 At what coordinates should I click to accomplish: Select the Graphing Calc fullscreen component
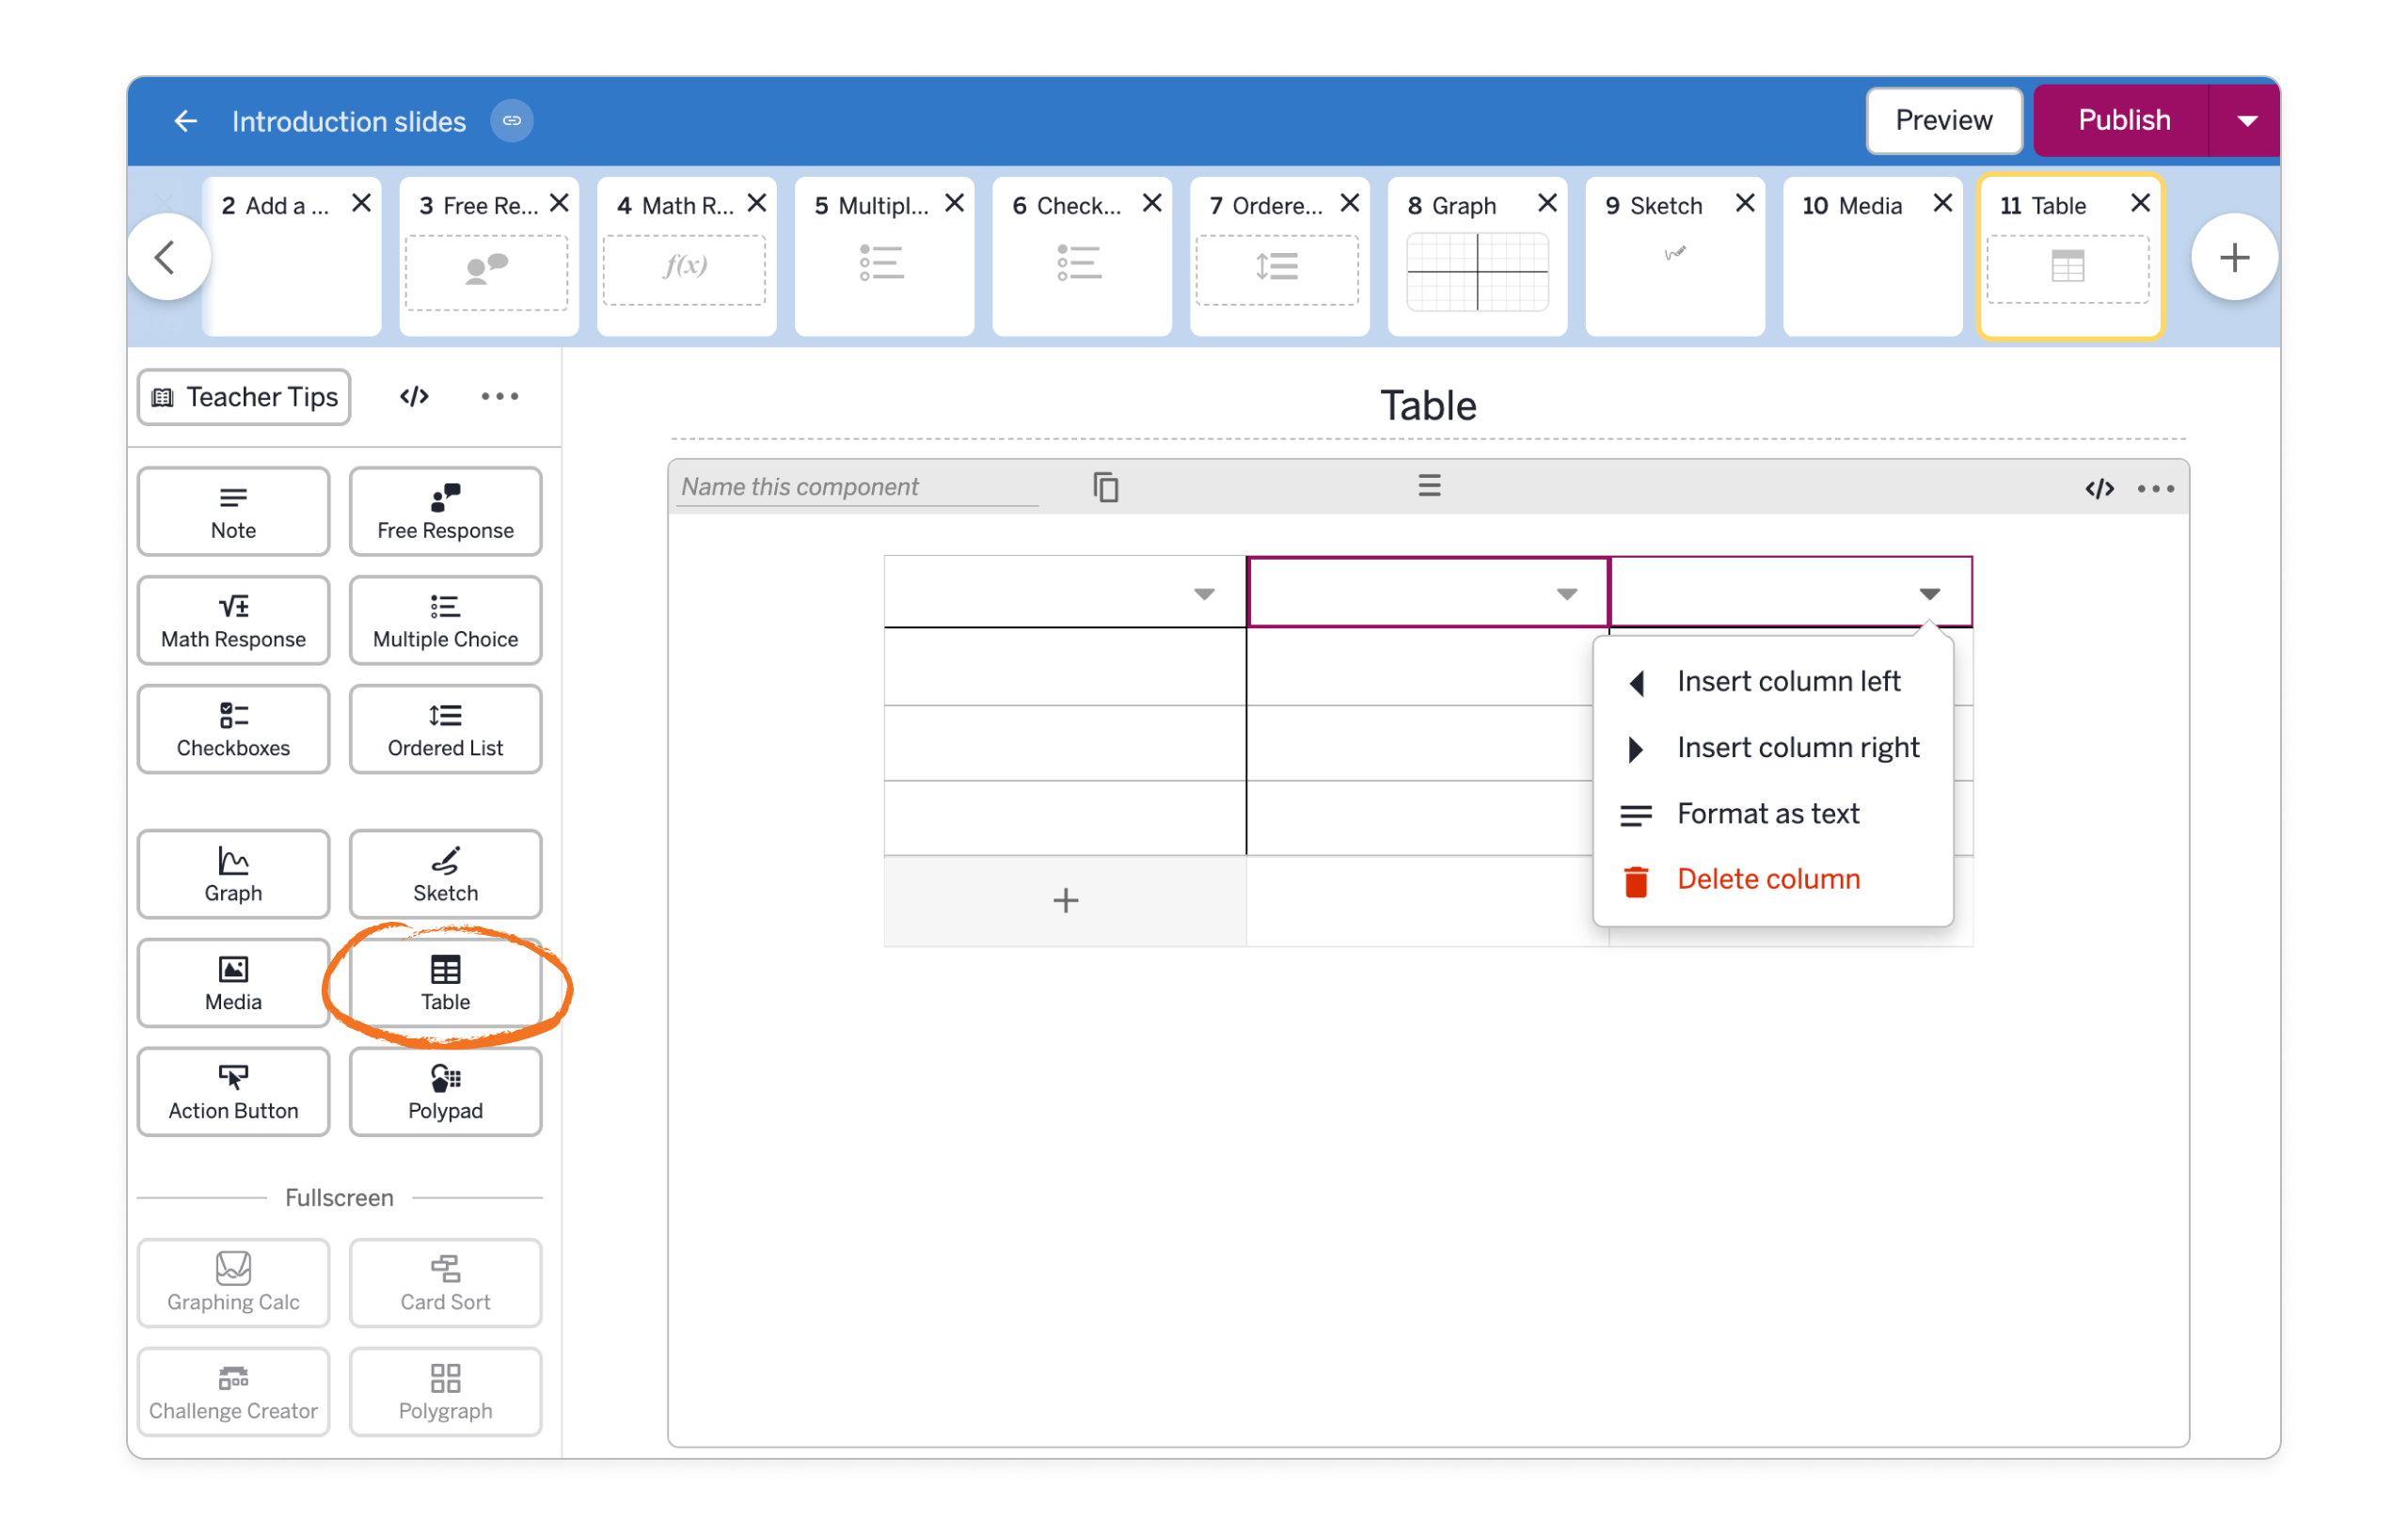point(233,1283)
